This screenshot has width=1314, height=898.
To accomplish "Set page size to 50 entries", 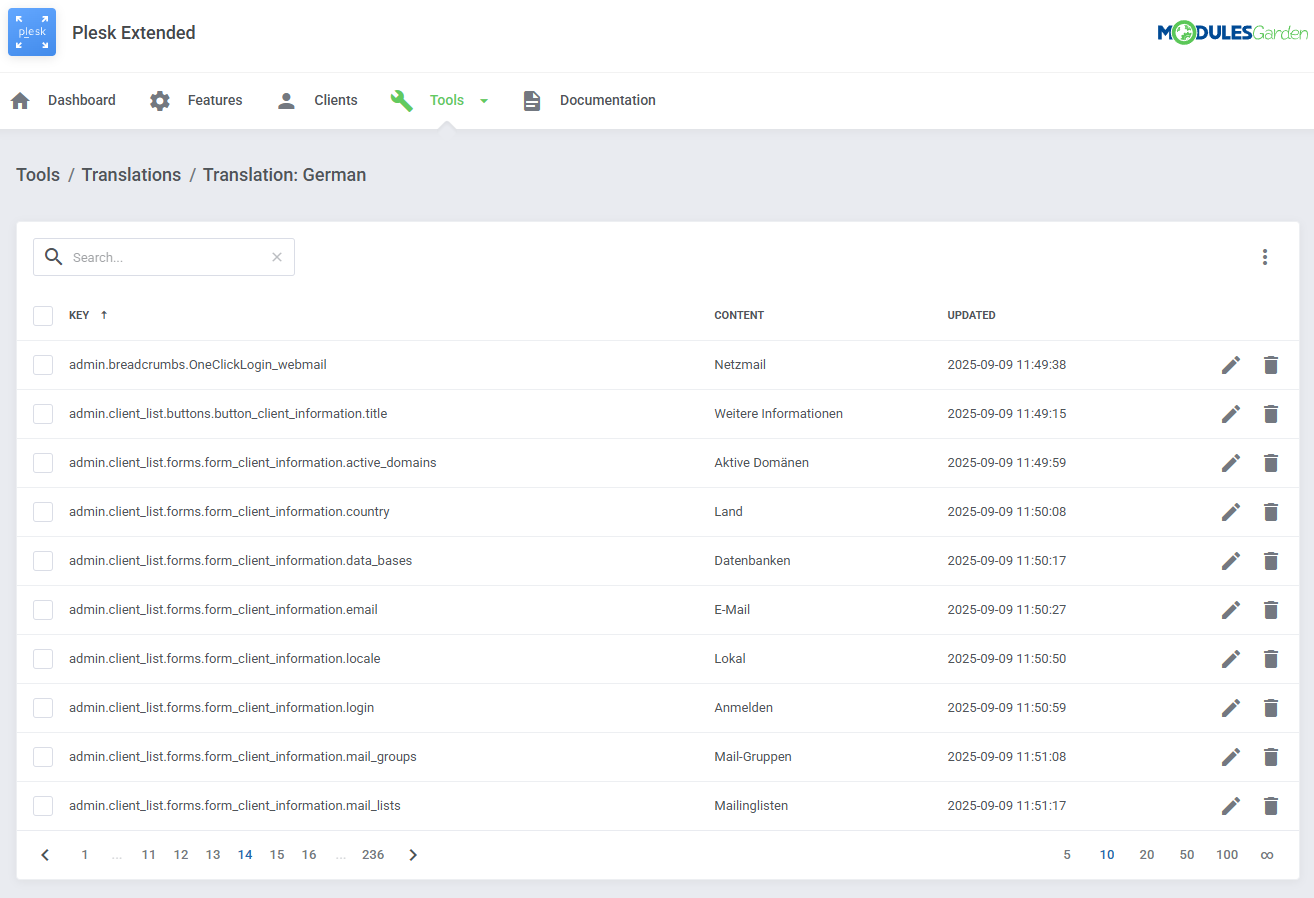I will pos(1187,854).
